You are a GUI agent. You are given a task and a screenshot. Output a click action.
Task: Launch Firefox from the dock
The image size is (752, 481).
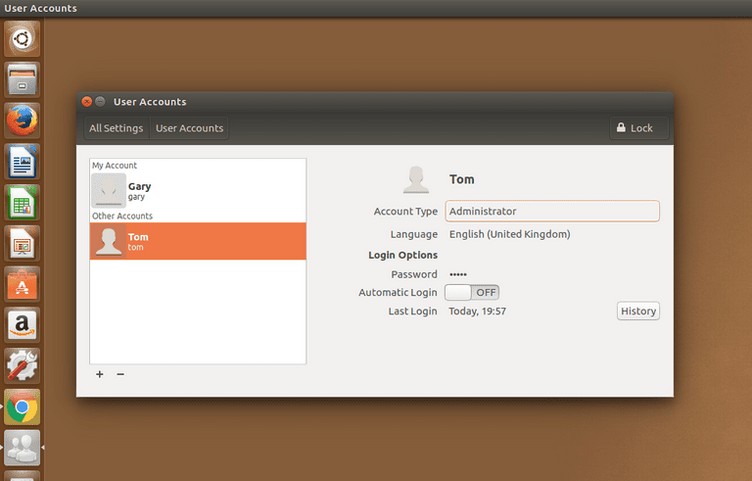point(22,120)
